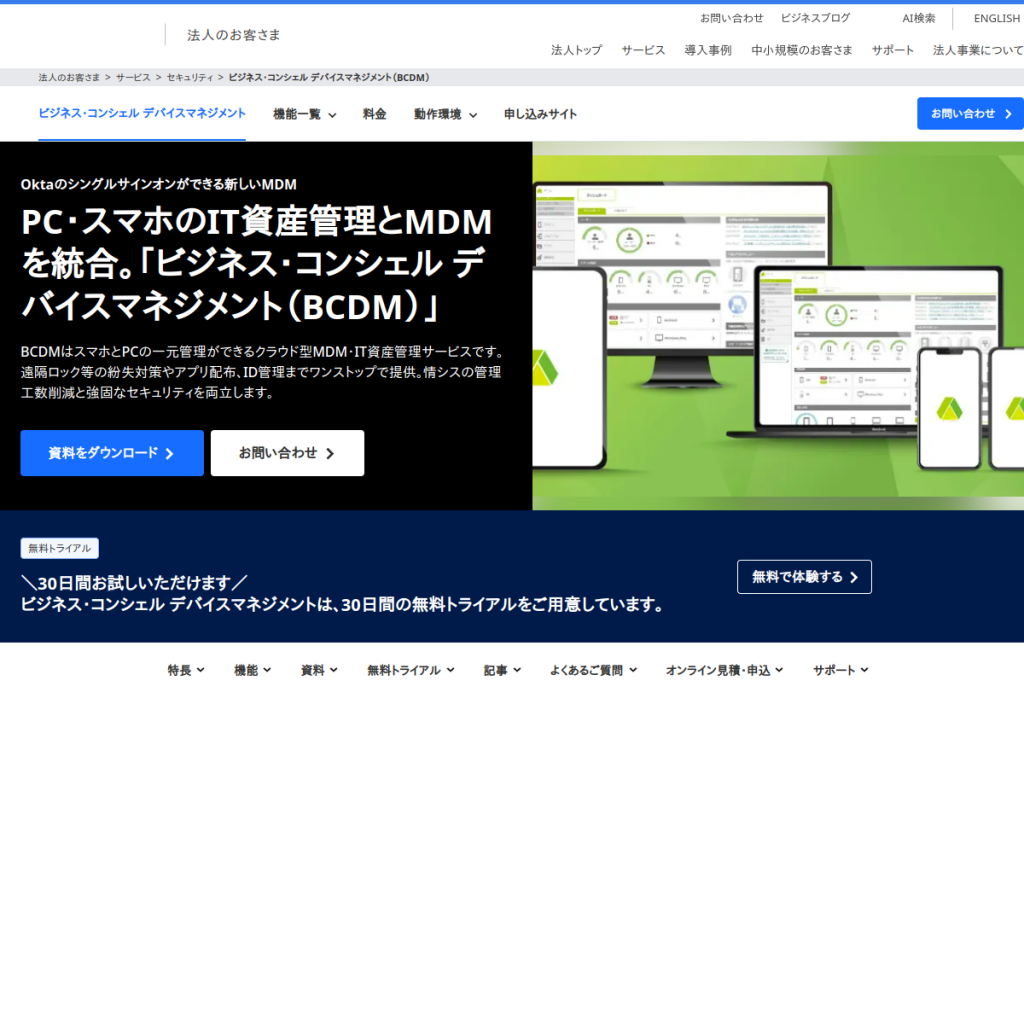This screenshot has width=1024, height=1024.
Task: Click hero image of BCDM devices
Action: click(778, 326)
